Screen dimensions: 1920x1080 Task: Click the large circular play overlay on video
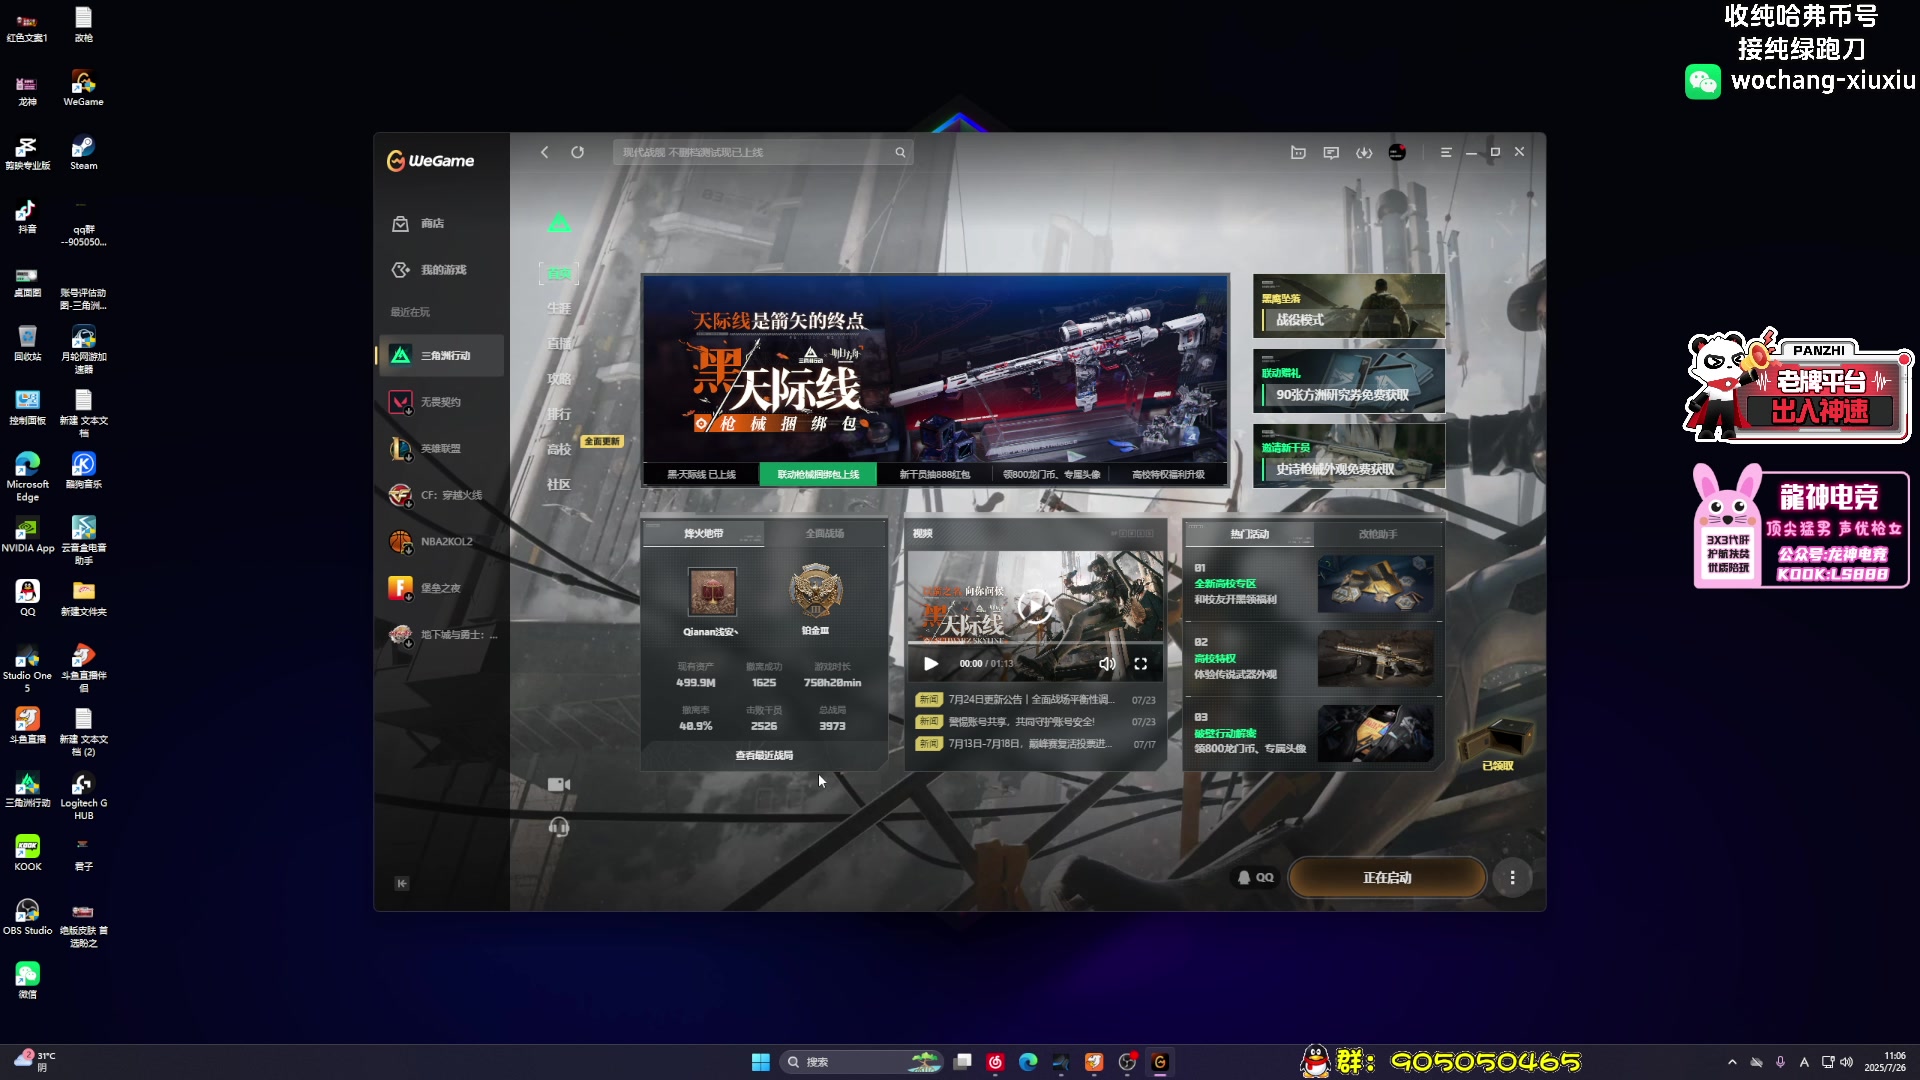tap(1034, 606)
